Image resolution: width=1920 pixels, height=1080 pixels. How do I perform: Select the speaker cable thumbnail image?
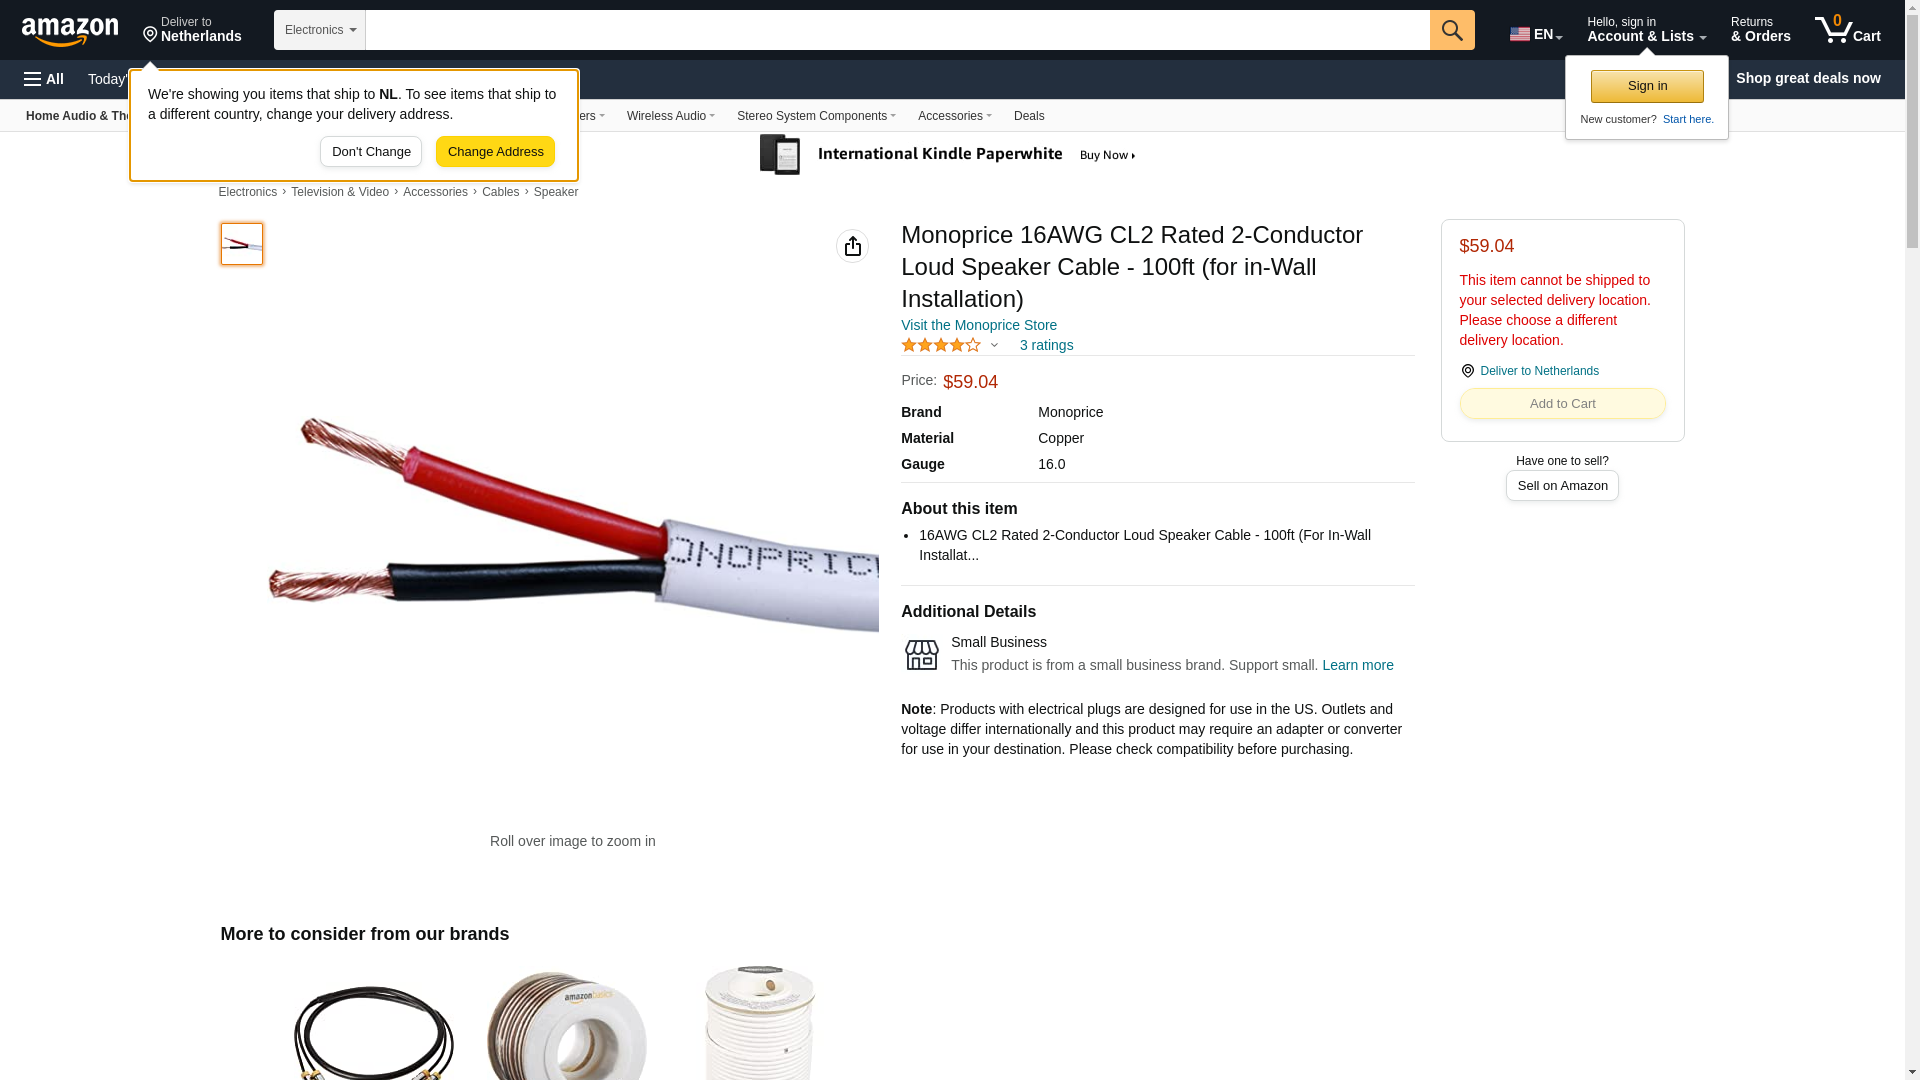(x=241, y=244)
